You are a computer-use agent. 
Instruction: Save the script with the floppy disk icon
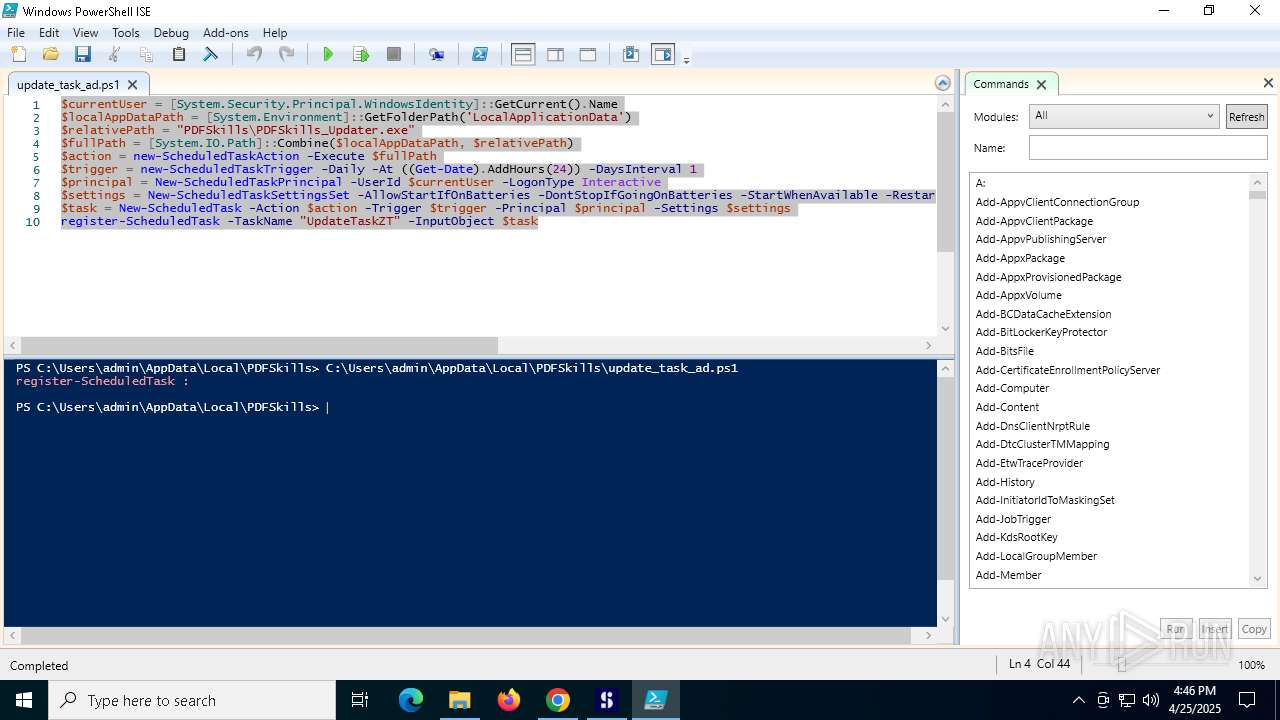tap(82, 54)
